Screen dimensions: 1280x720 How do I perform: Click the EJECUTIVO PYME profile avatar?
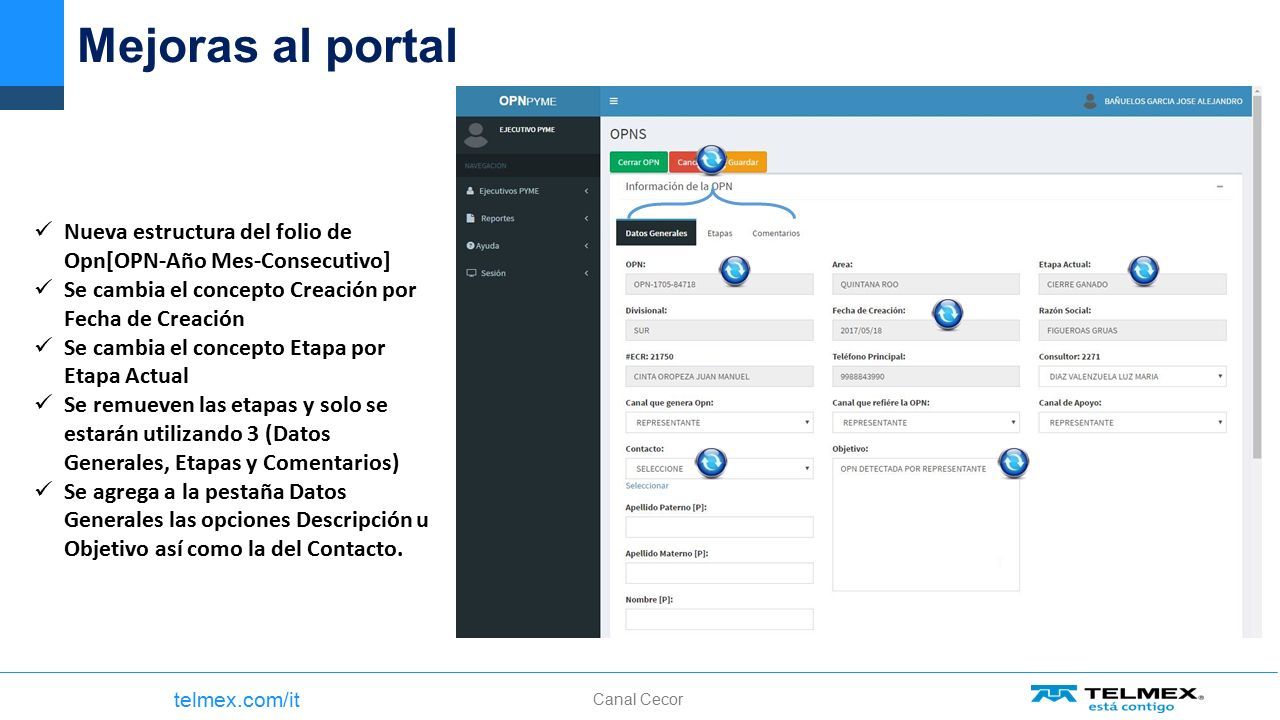[x=476, y=135]
